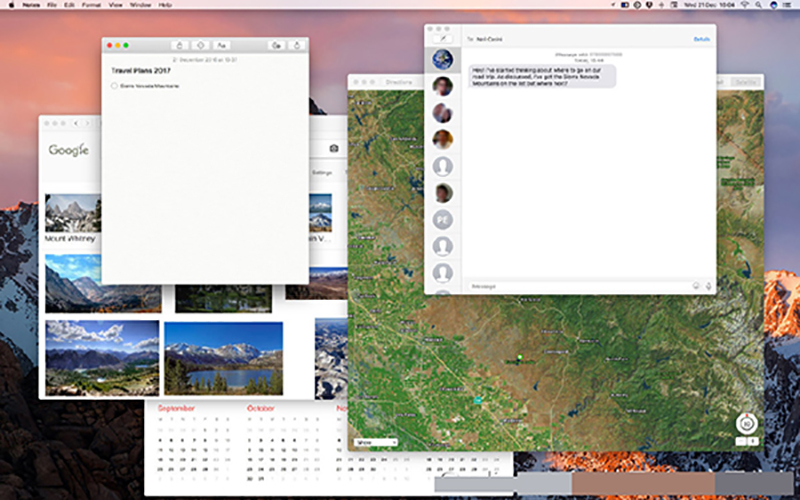This screenshot has width=800, height=500.
Task: Select the sixth conversation avatar in Messages
Action: [442, 193]
